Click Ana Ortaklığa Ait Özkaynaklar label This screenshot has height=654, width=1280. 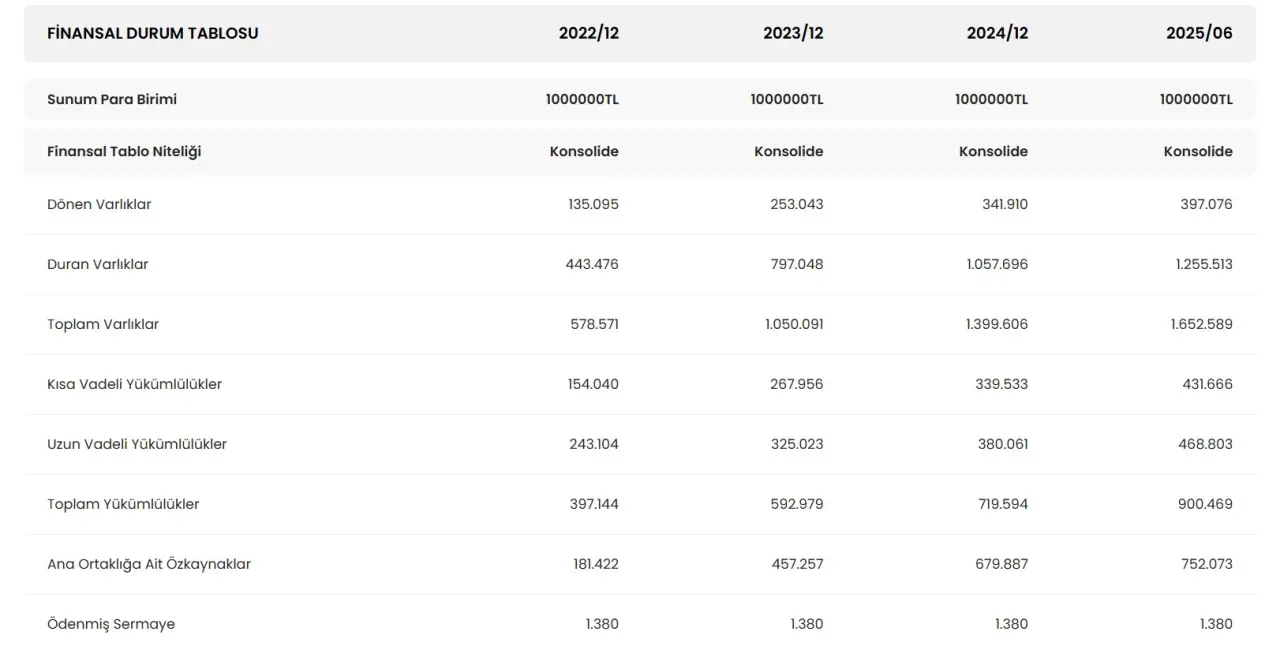click(149, 564)
